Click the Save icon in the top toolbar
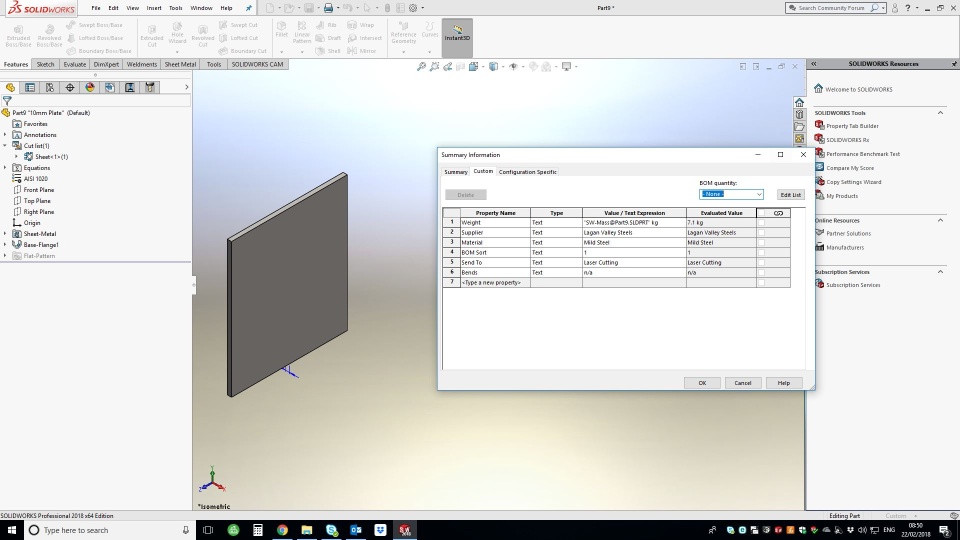Screen dimensions: 960x540 (x=309, y=8)
